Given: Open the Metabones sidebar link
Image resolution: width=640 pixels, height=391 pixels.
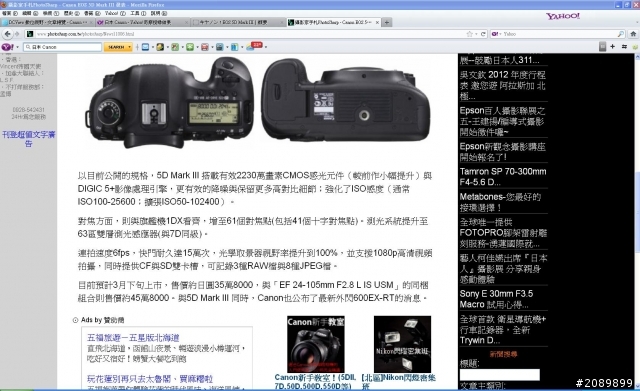Looking at the screenshot, I should 500,202.
